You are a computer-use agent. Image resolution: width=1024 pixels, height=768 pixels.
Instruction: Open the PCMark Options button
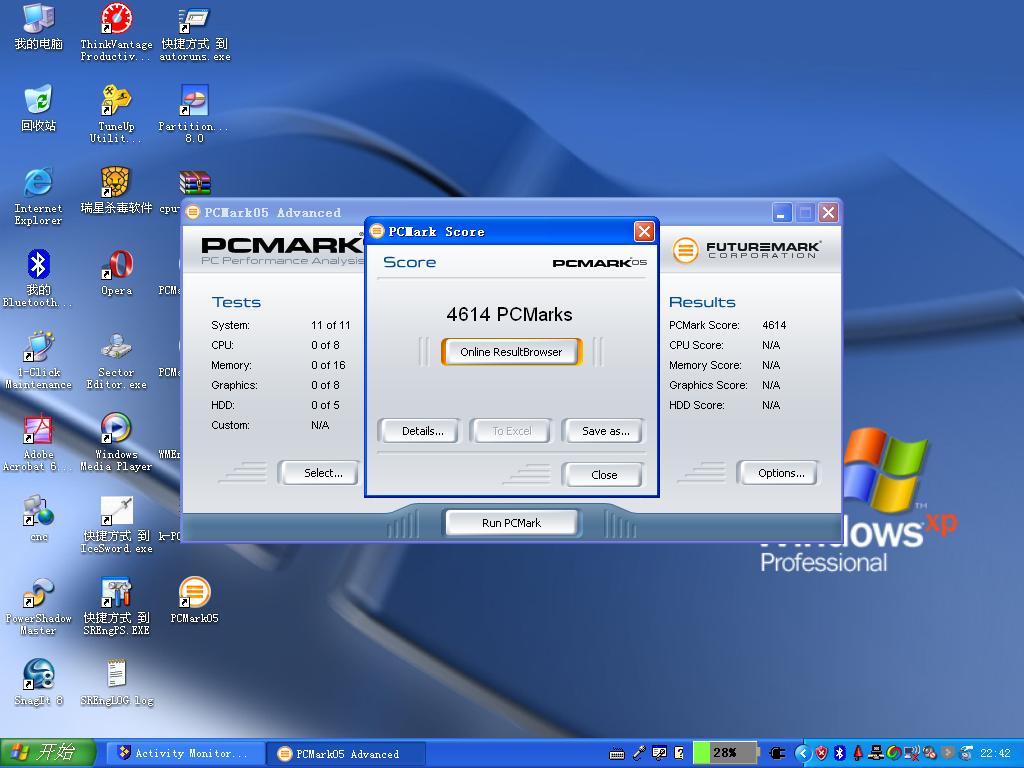click(780, 473)
